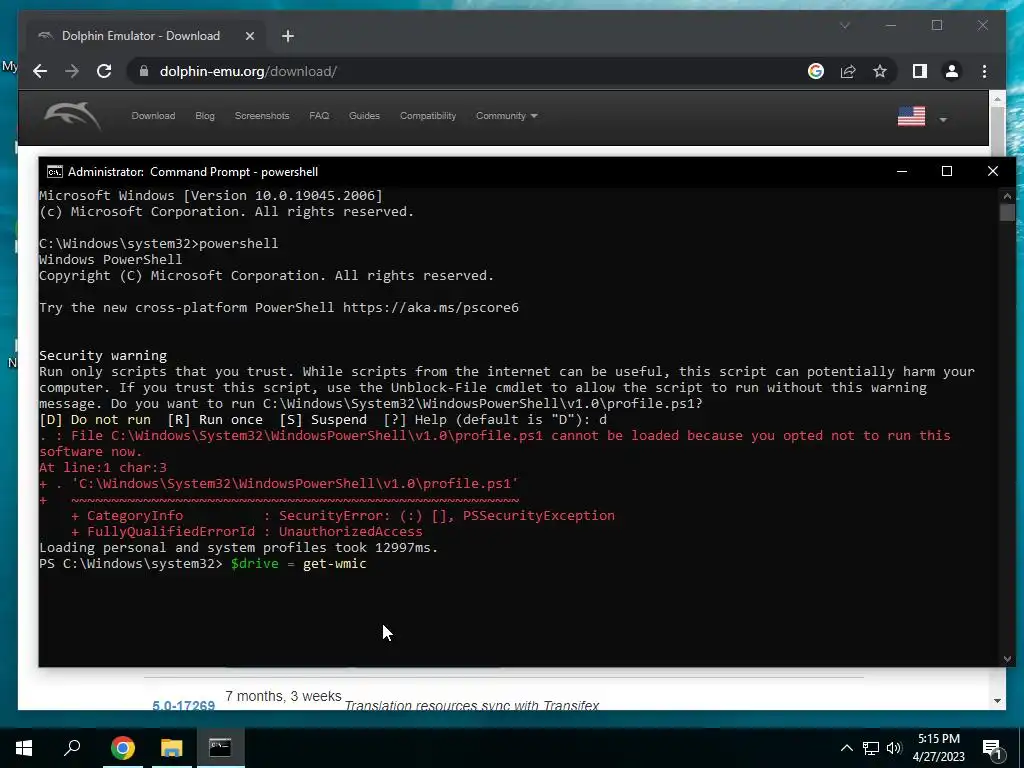The height and width of the screenshot is (768, 1024).
Task: Open Compatibility in Dolphin site nav
Action: 428,116
